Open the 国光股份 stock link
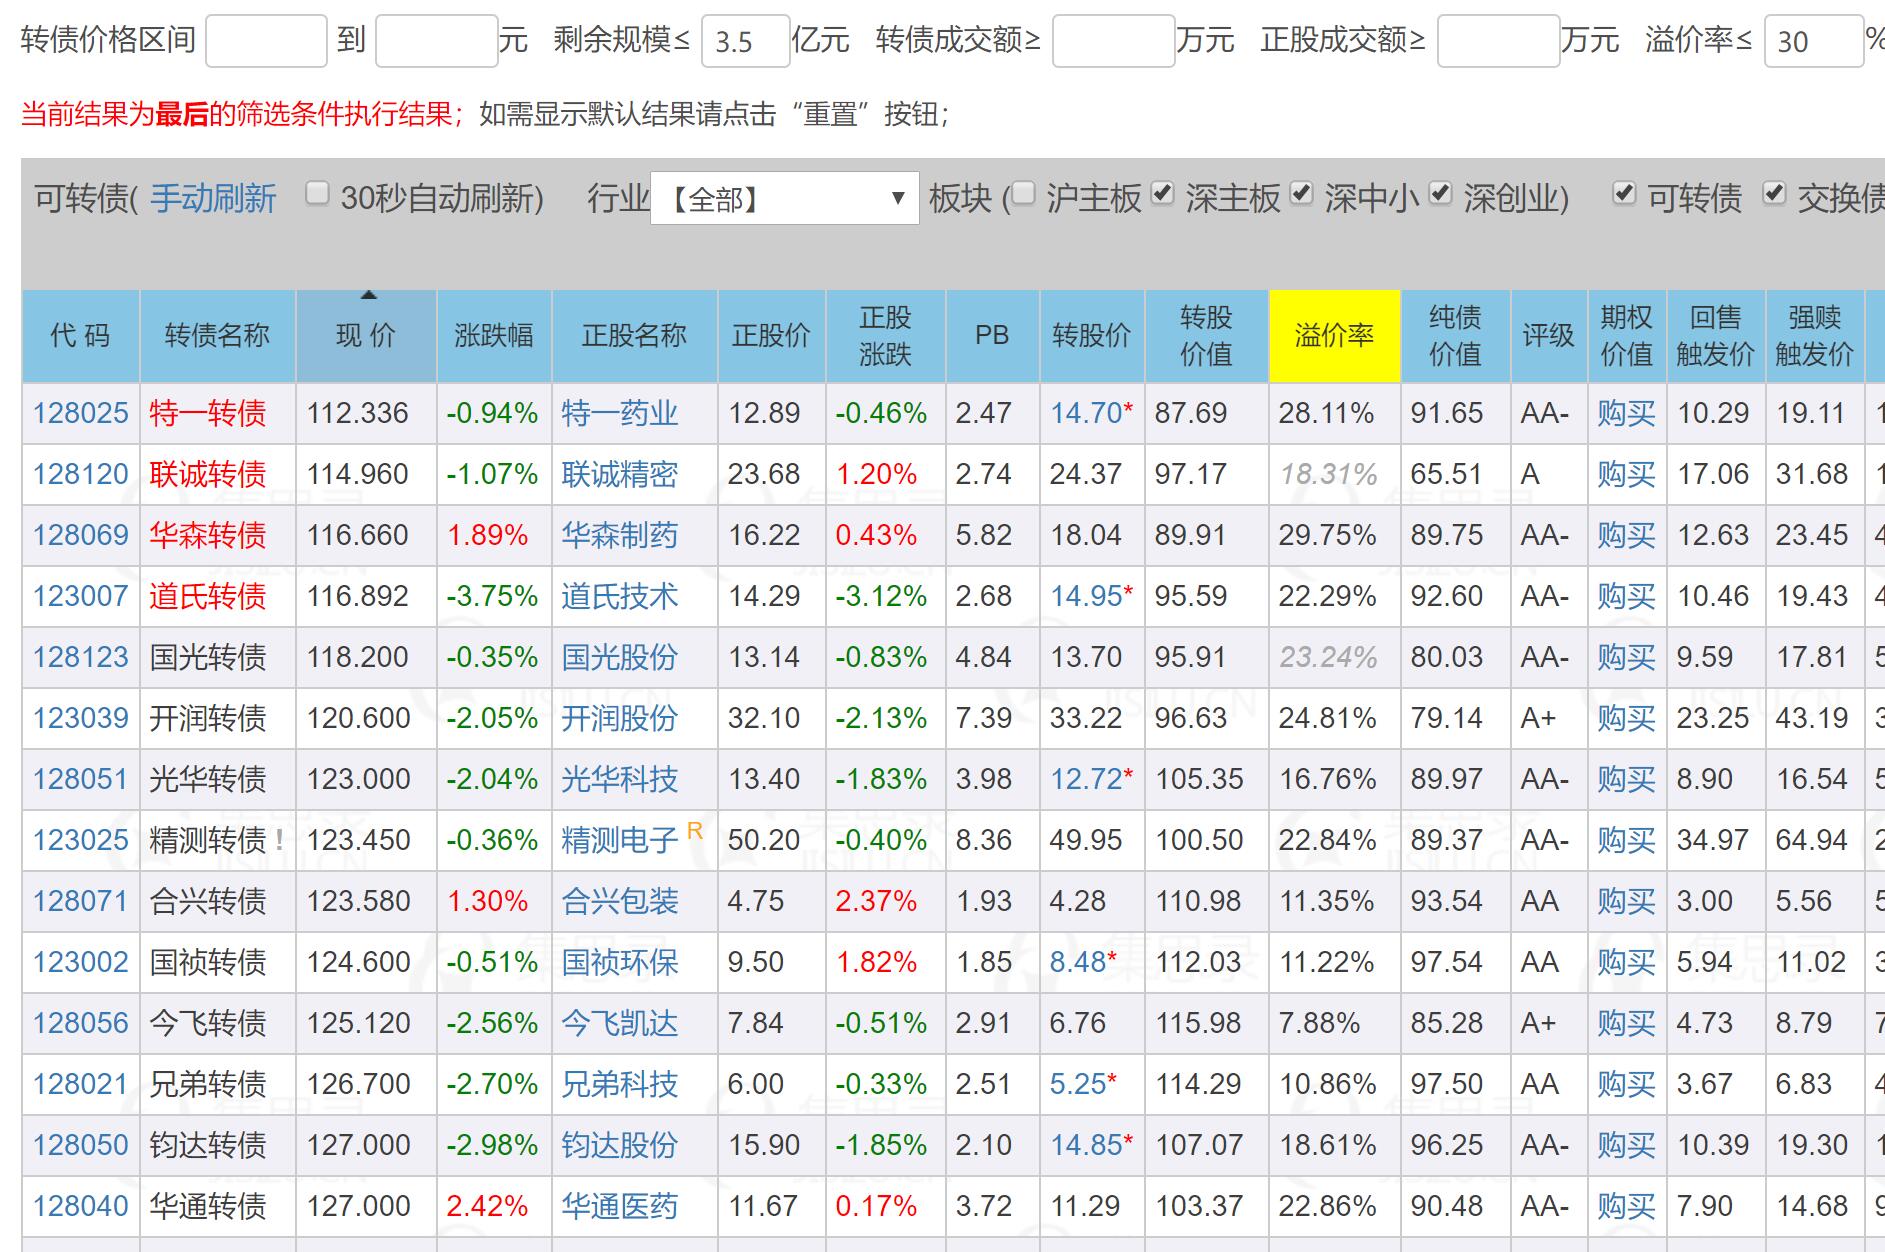The width and height of the screenshot is (1885, 1252). pyautogui.click(x=620, y=657)
